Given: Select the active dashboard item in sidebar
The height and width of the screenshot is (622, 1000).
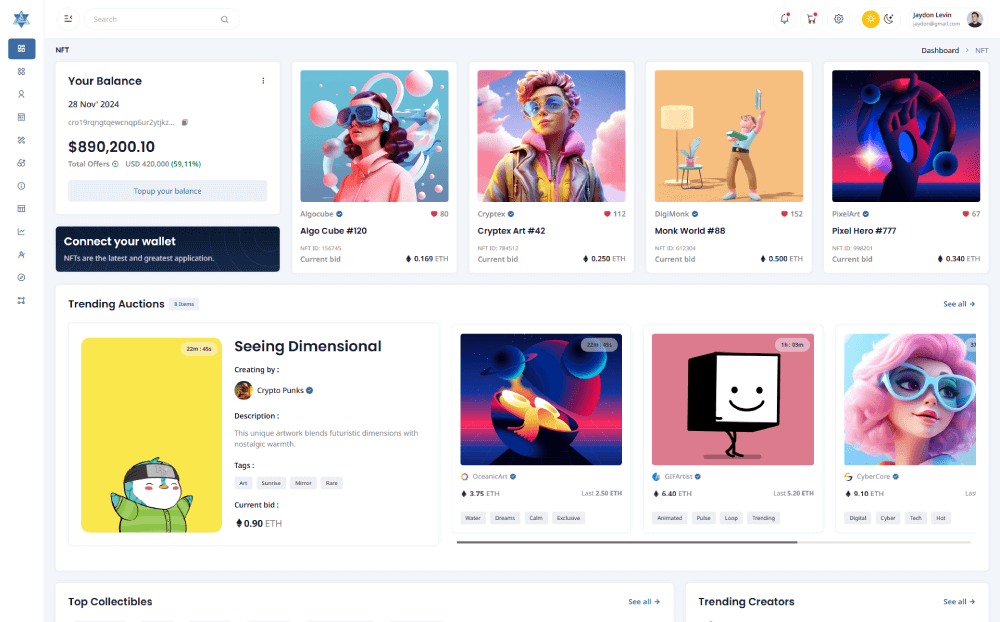Looking at the screenshot, I should 21,48.
